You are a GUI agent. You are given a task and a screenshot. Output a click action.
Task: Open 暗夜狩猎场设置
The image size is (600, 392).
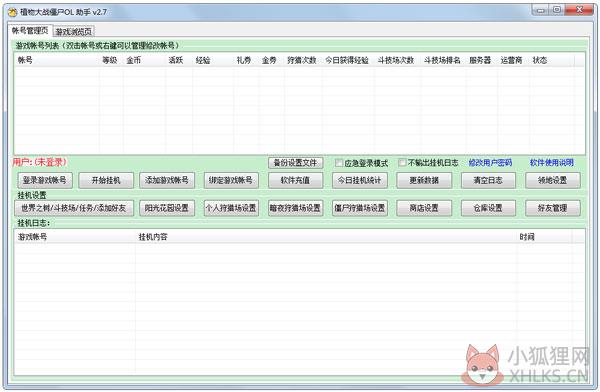(x=295, y=208)
